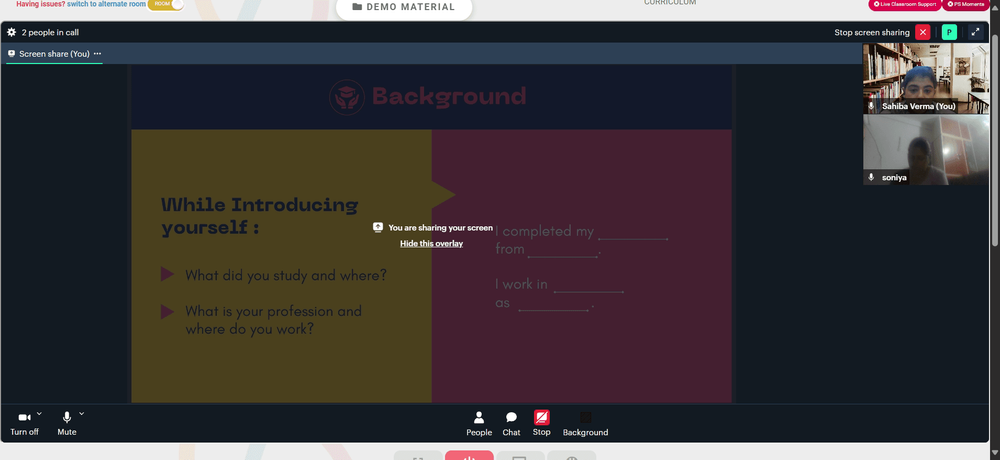
Task: Open the CURRICULUM tab
Action: point(670,3)
